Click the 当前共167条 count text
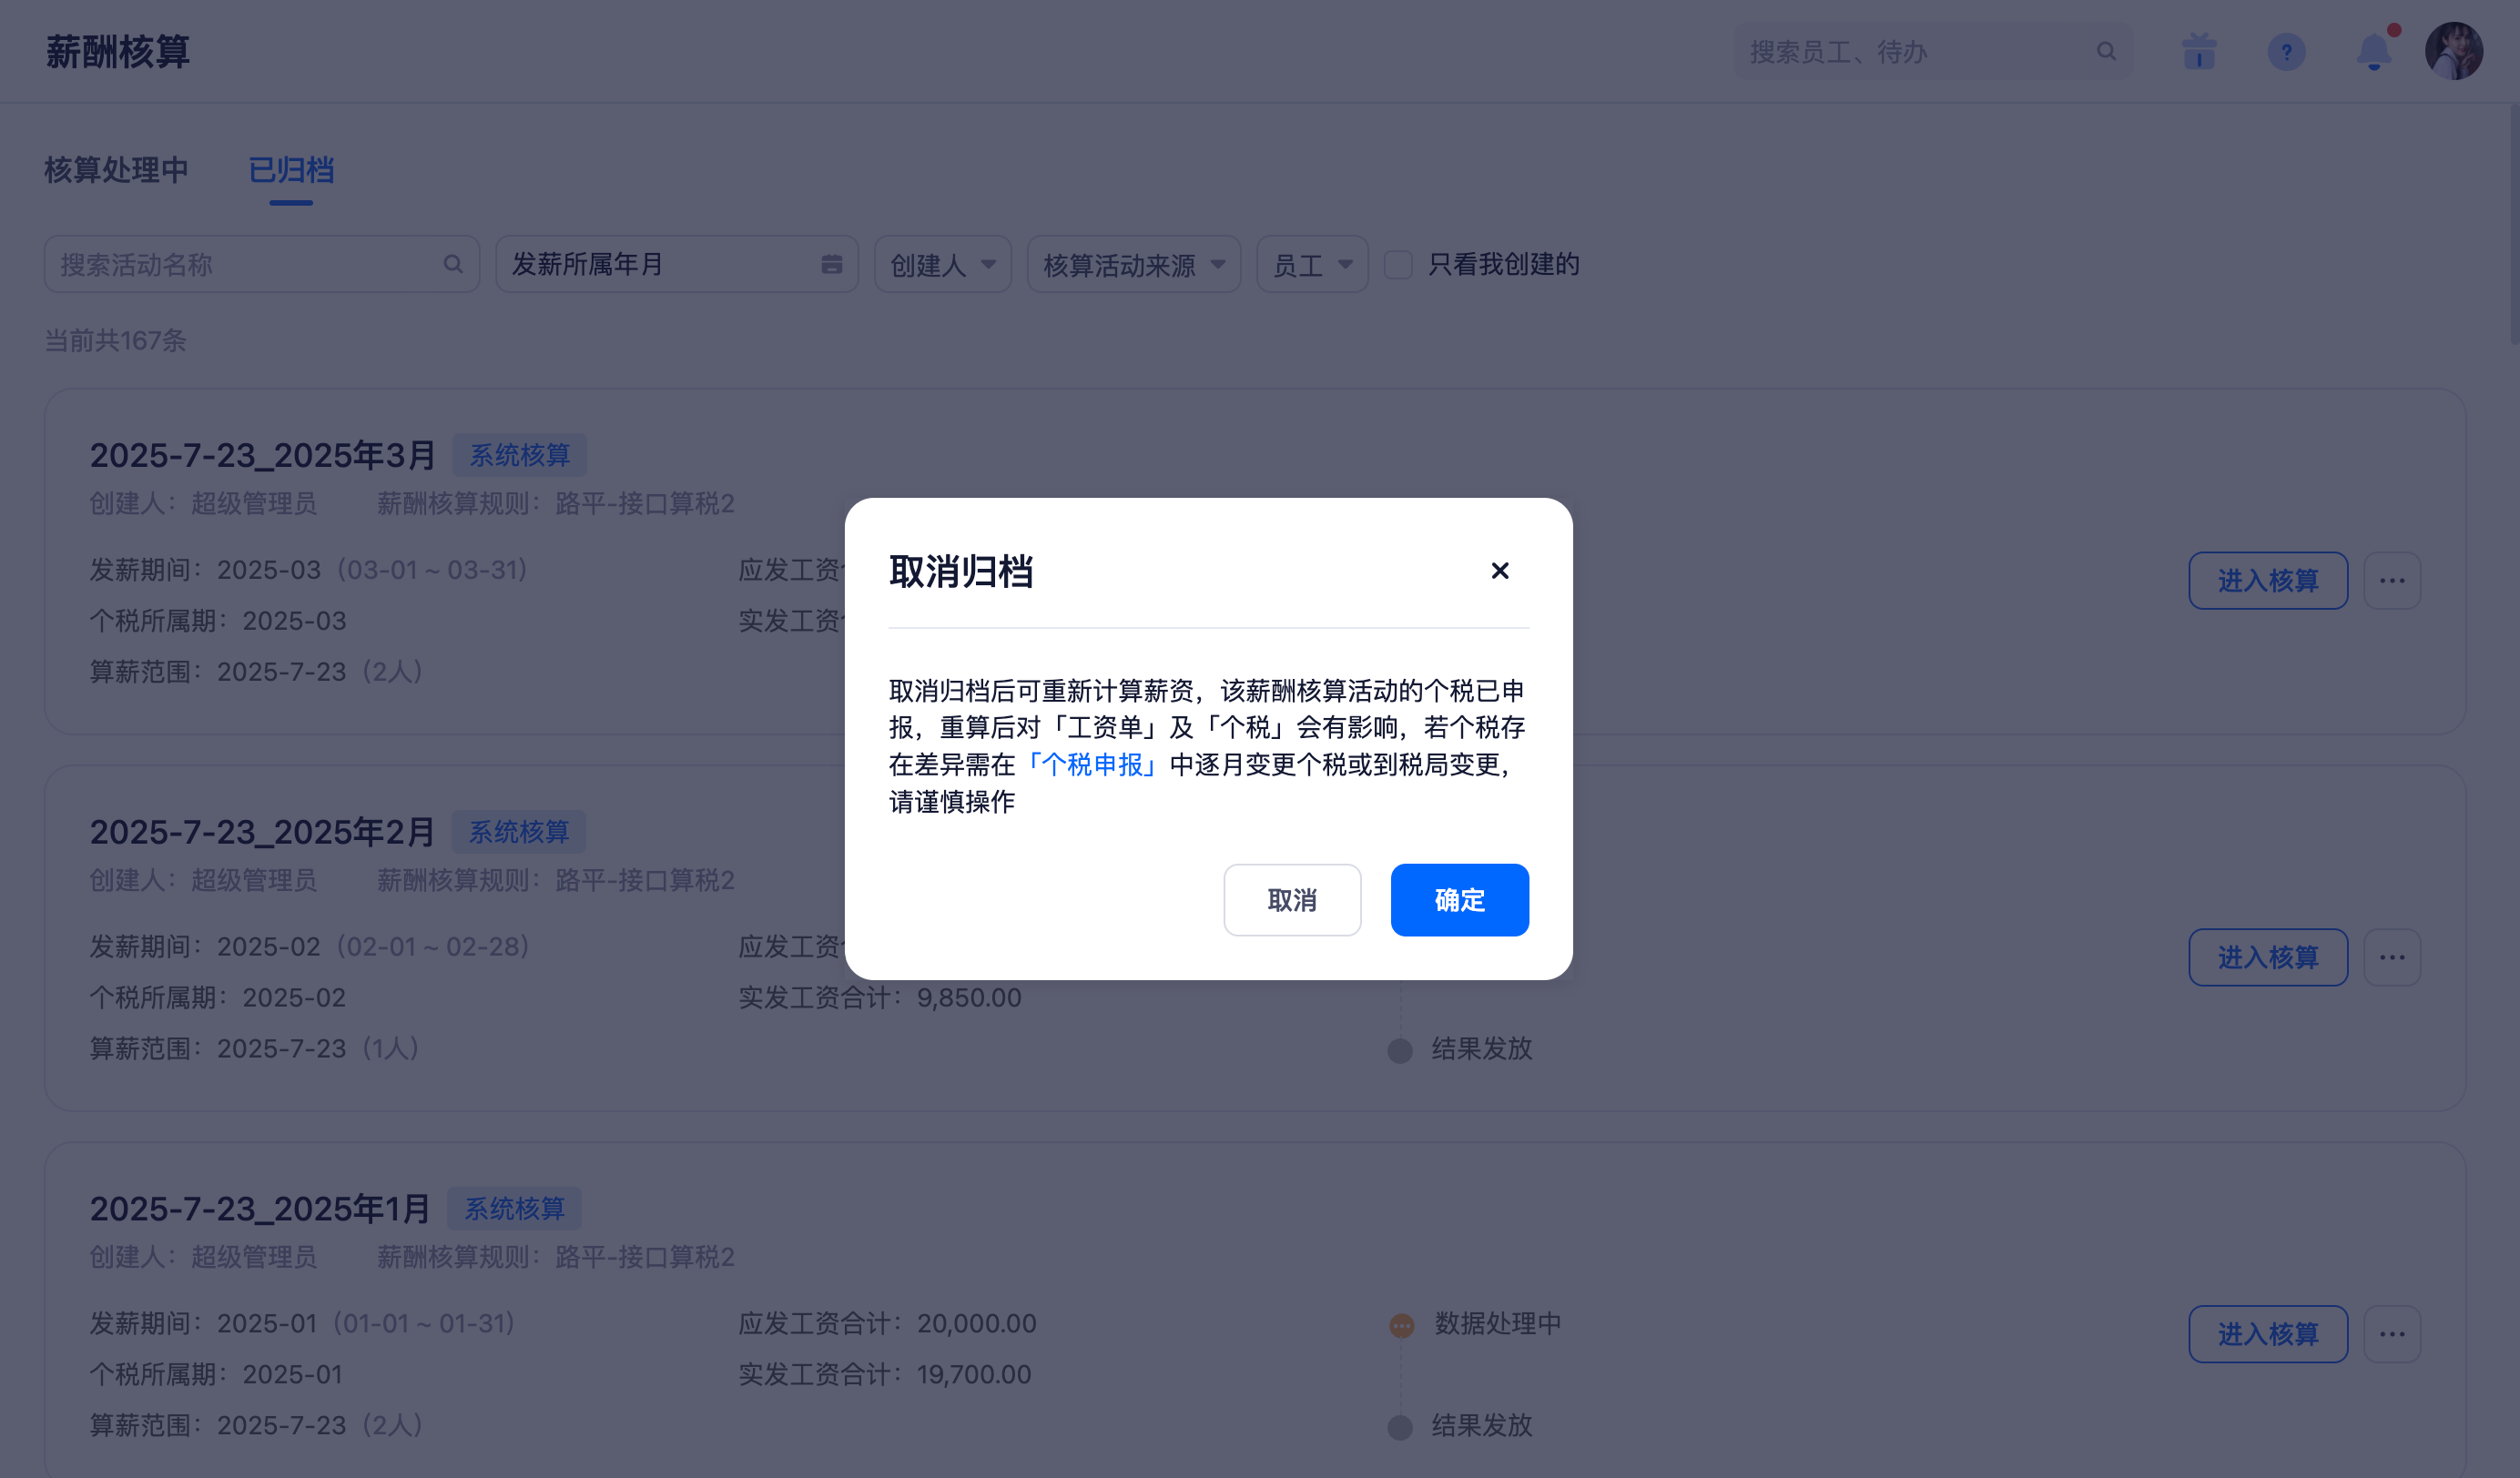 point(115,341)
